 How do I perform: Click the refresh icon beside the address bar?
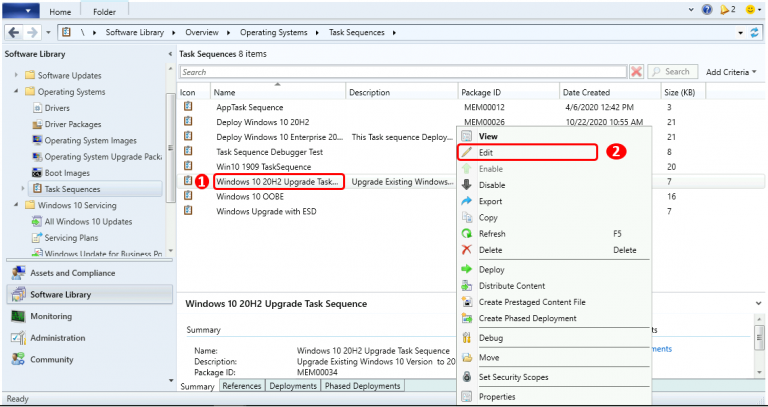click(755, 33)
